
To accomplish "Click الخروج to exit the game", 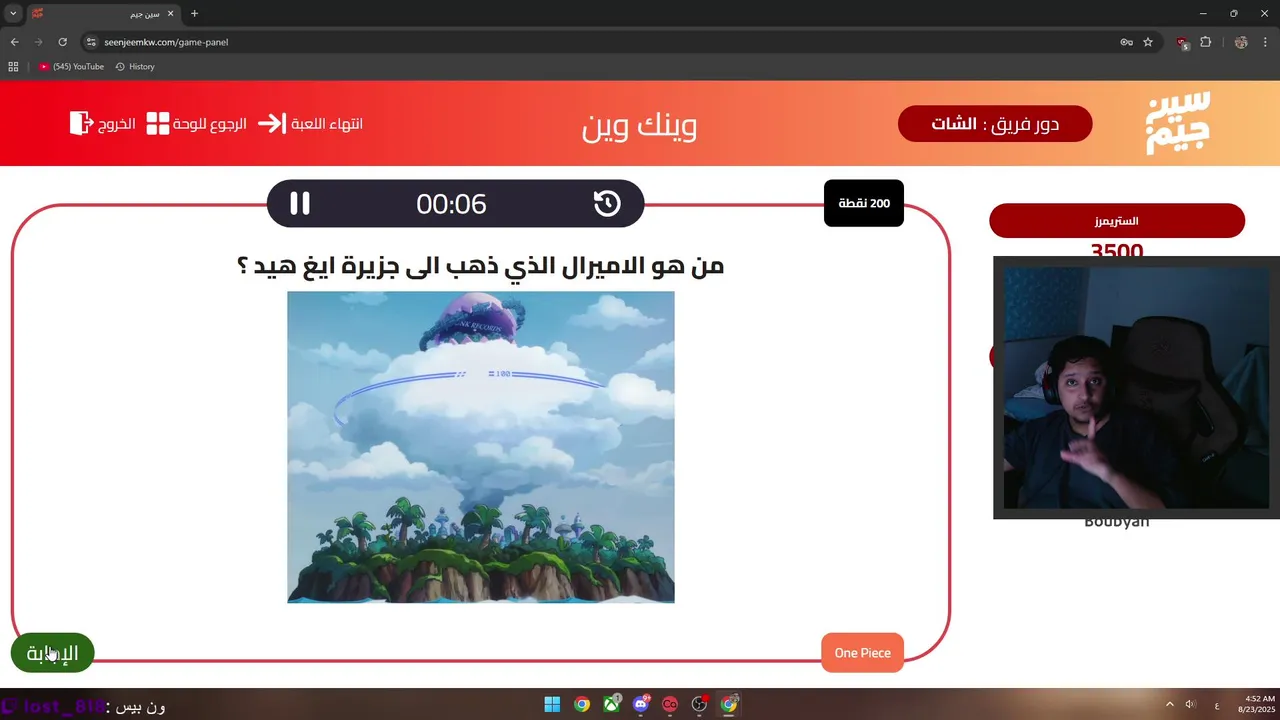I will (117, 124).
